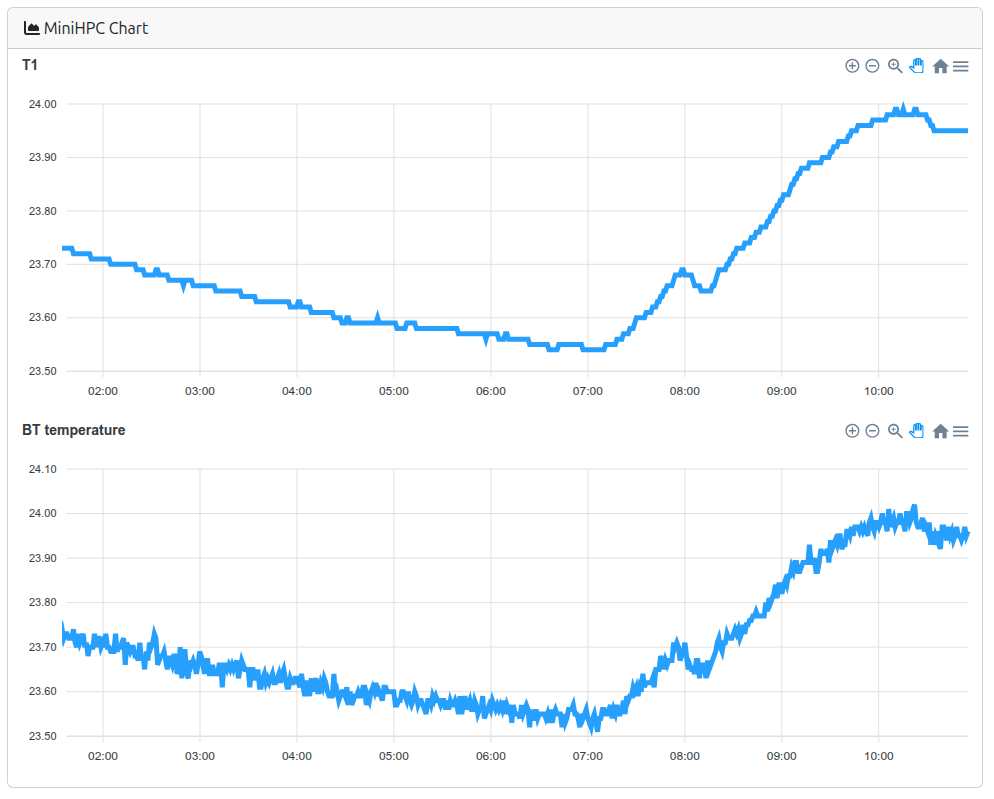Activate selection zoom on T1 chart
Screen dimensions: 994x799
(895, 66)
